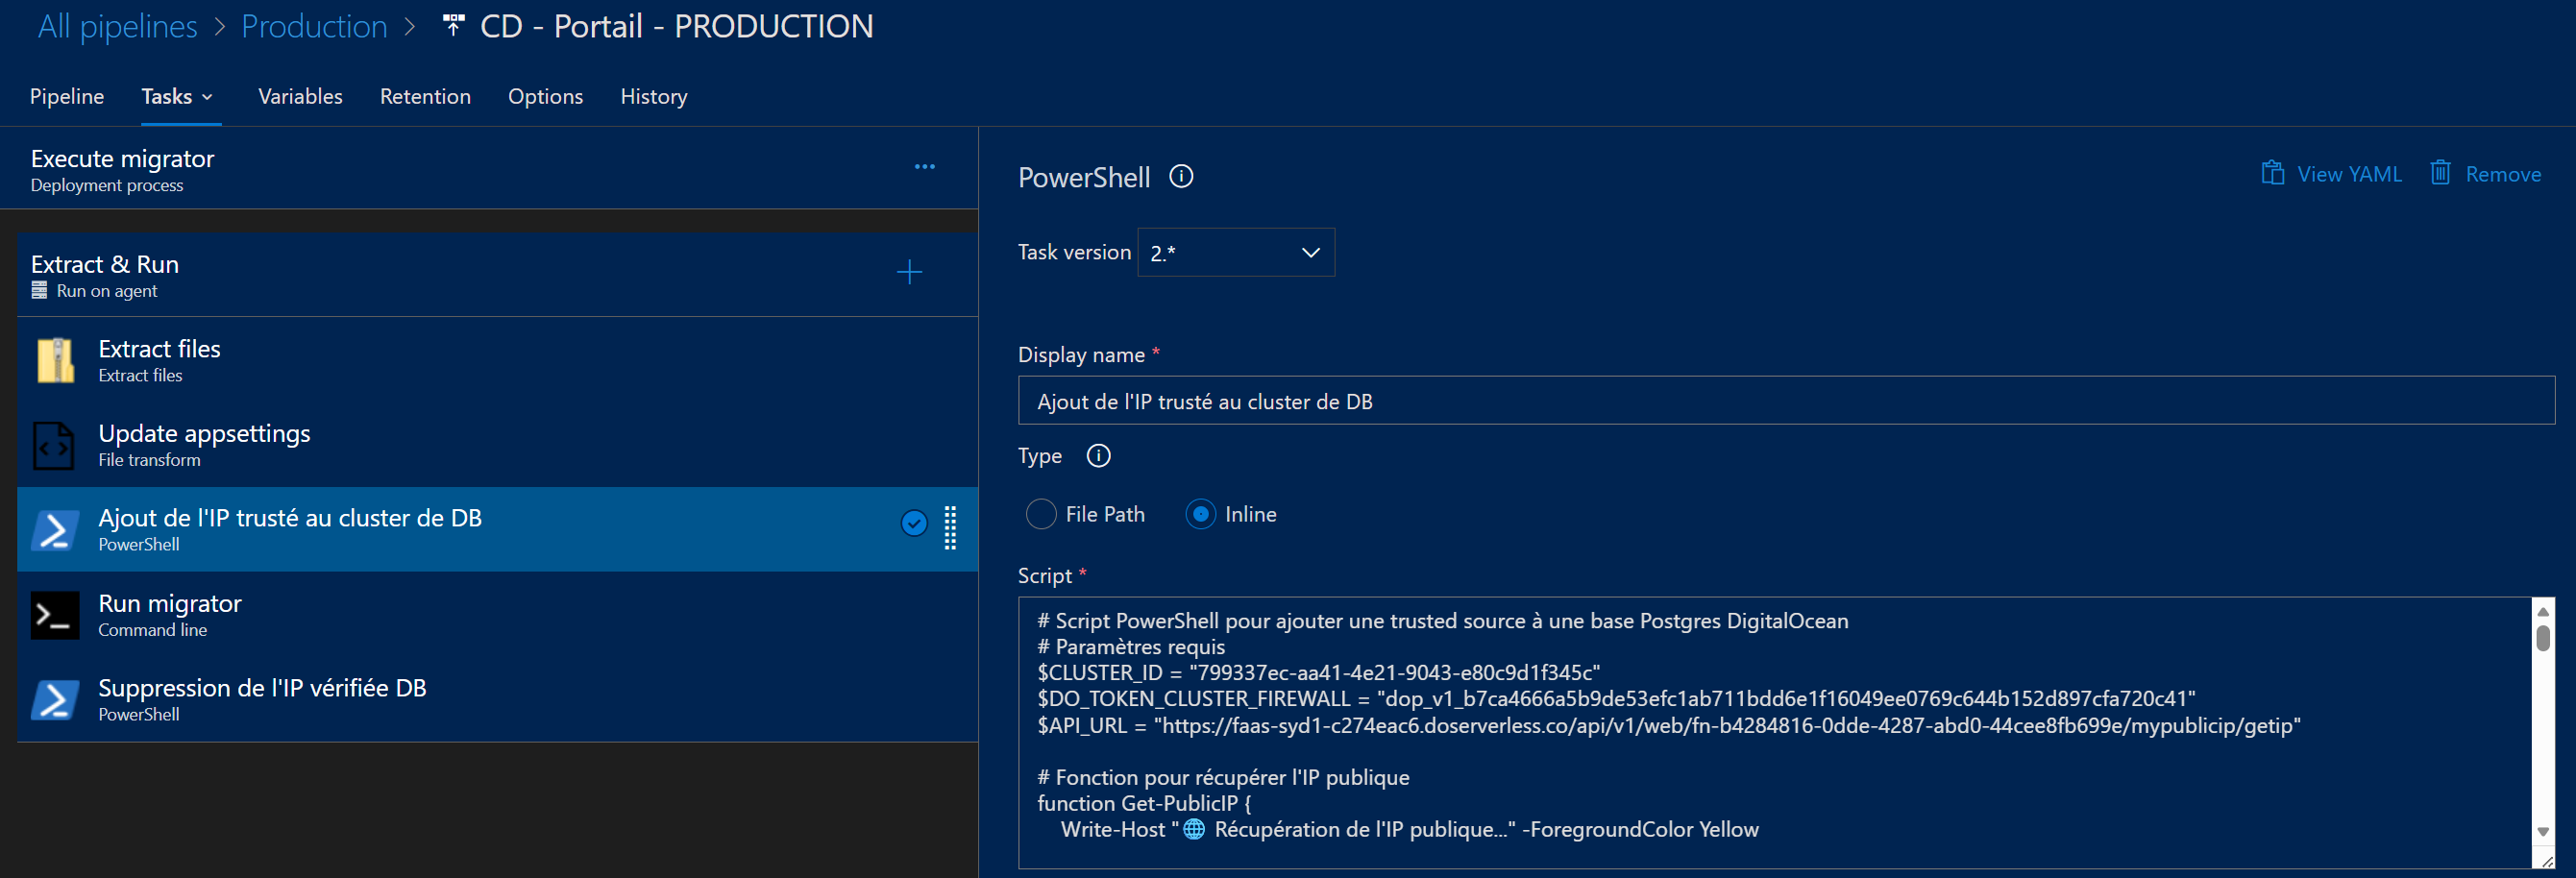Open the Execute migrator ellipsis menu

click(924, 167)
